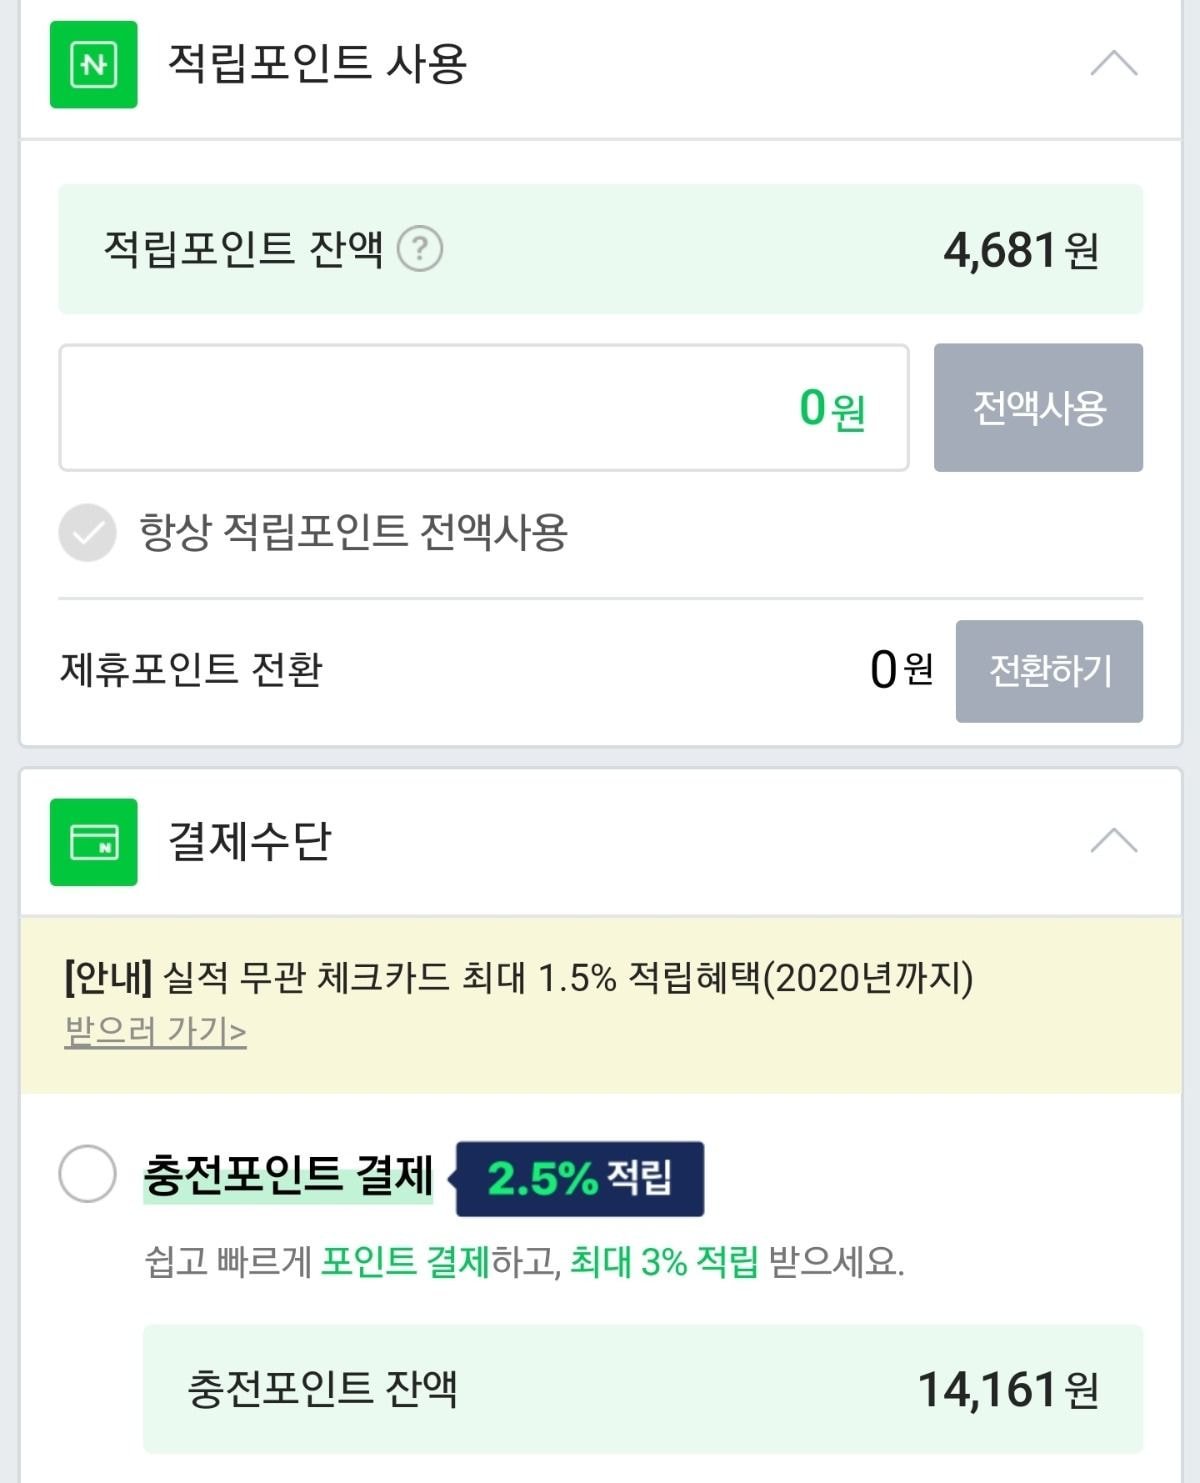This screenshot has width=1200, height=1483.
Task: Click the 체크카드 적립혜택 notice text
Action: coord(518,977)
